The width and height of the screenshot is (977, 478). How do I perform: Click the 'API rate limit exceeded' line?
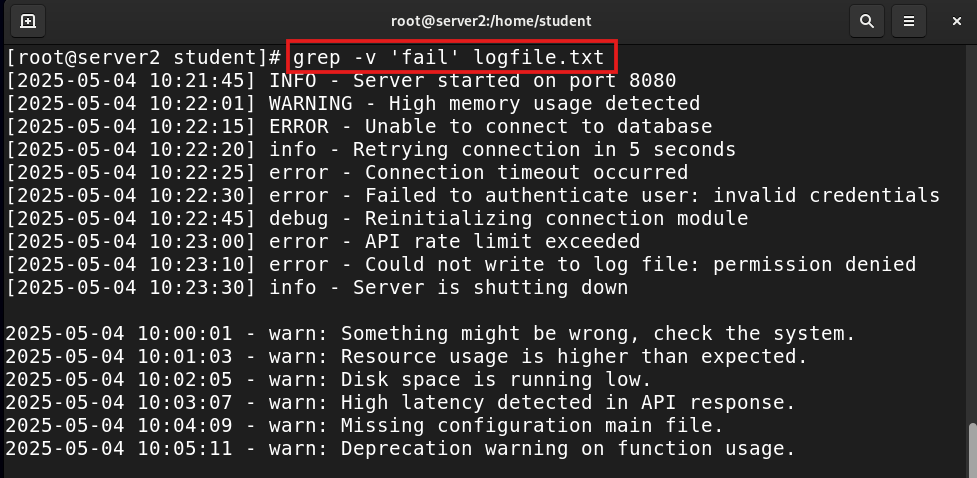click(323, 242)
